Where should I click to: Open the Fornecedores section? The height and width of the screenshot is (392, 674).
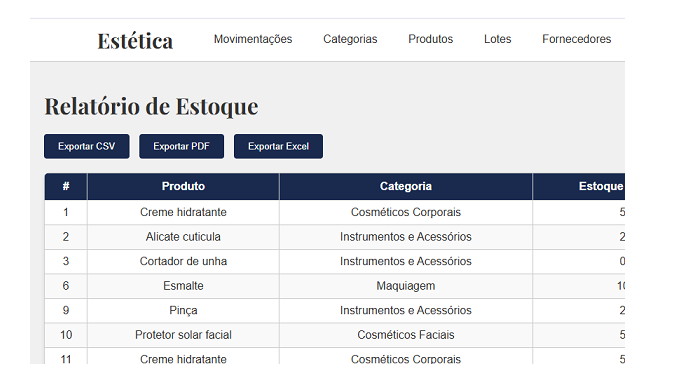576,39
